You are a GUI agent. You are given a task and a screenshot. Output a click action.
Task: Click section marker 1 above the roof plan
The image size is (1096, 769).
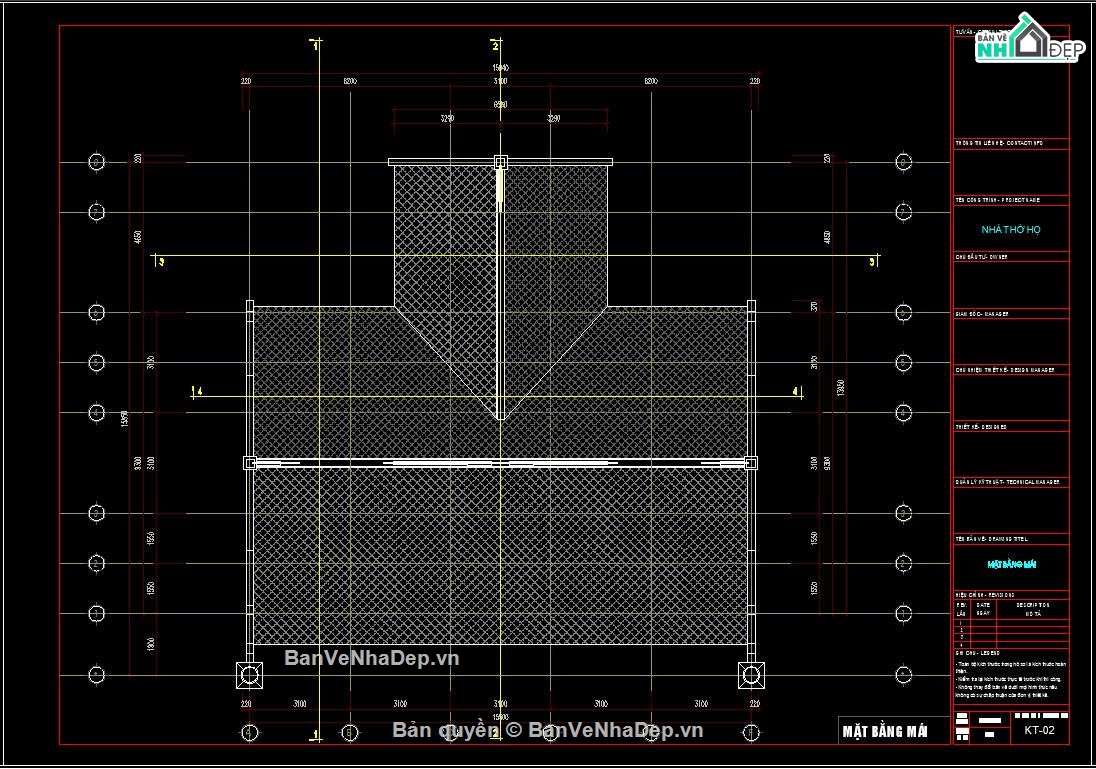(315, 45)
